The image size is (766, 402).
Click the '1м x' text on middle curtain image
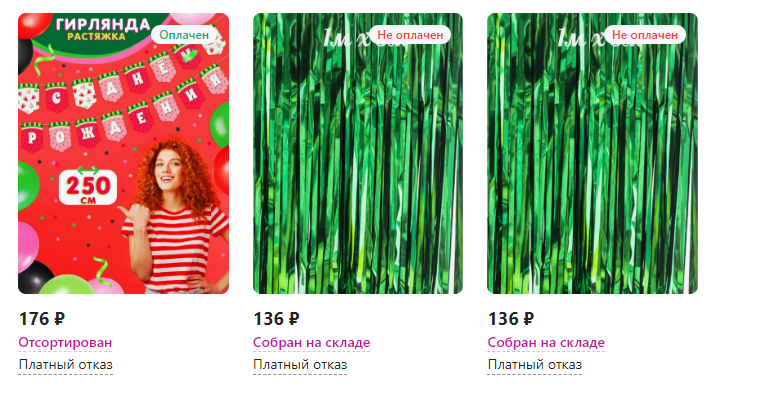click(x=346, y=38)
